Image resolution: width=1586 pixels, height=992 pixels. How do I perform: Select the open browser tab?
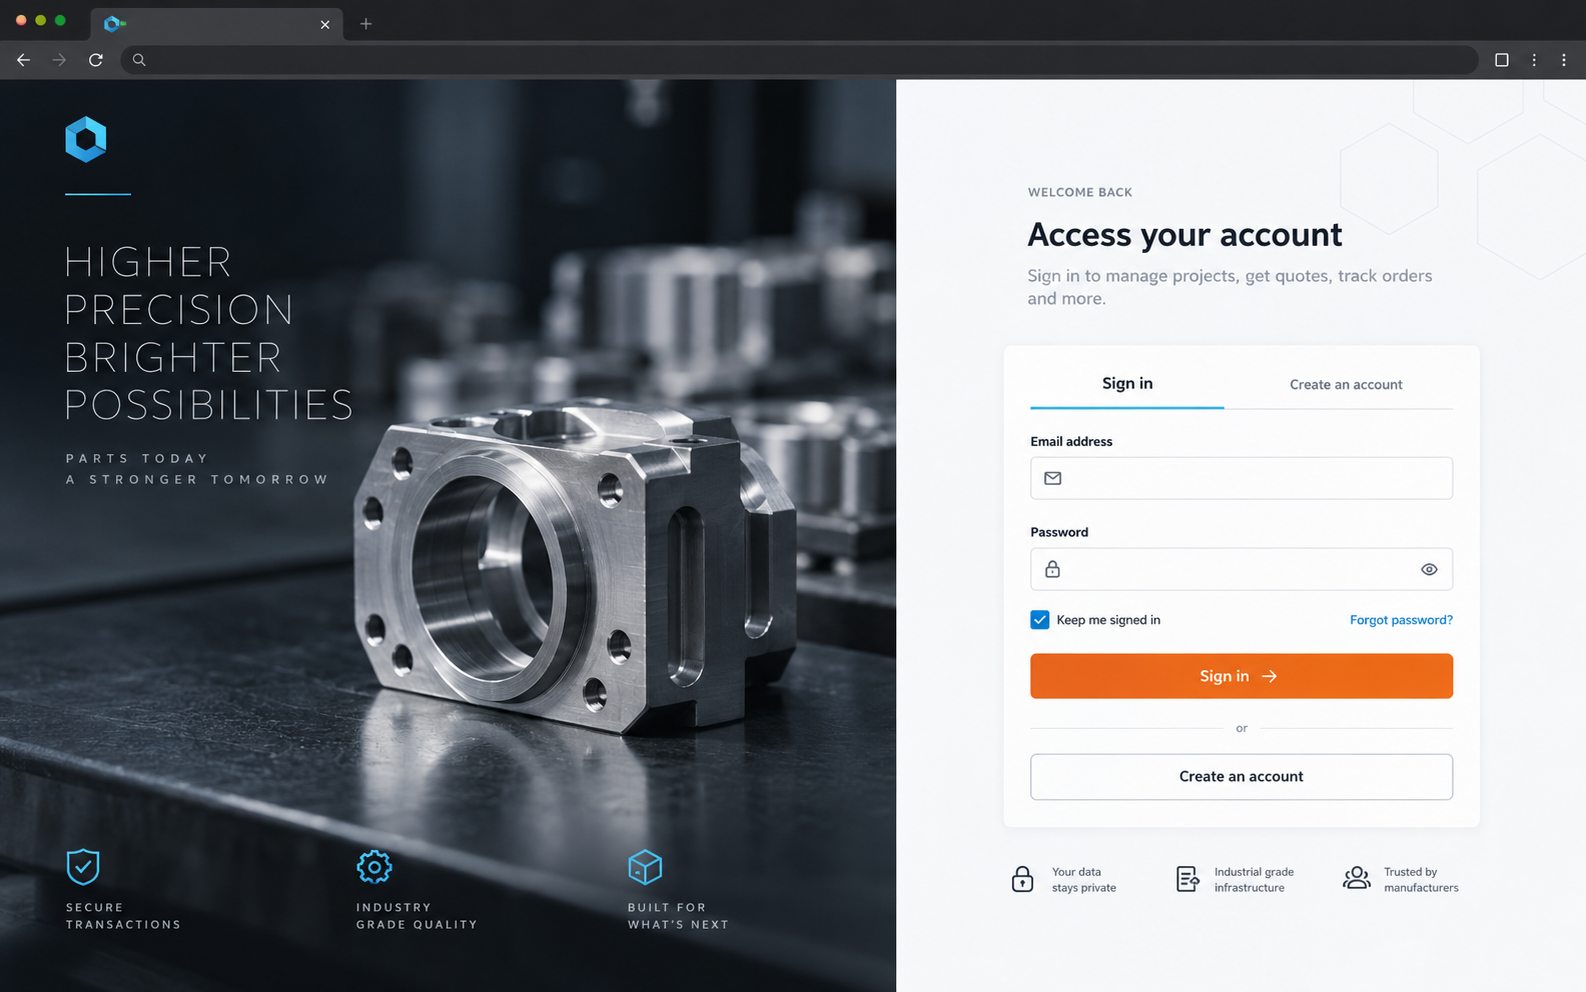click(217, 24)
